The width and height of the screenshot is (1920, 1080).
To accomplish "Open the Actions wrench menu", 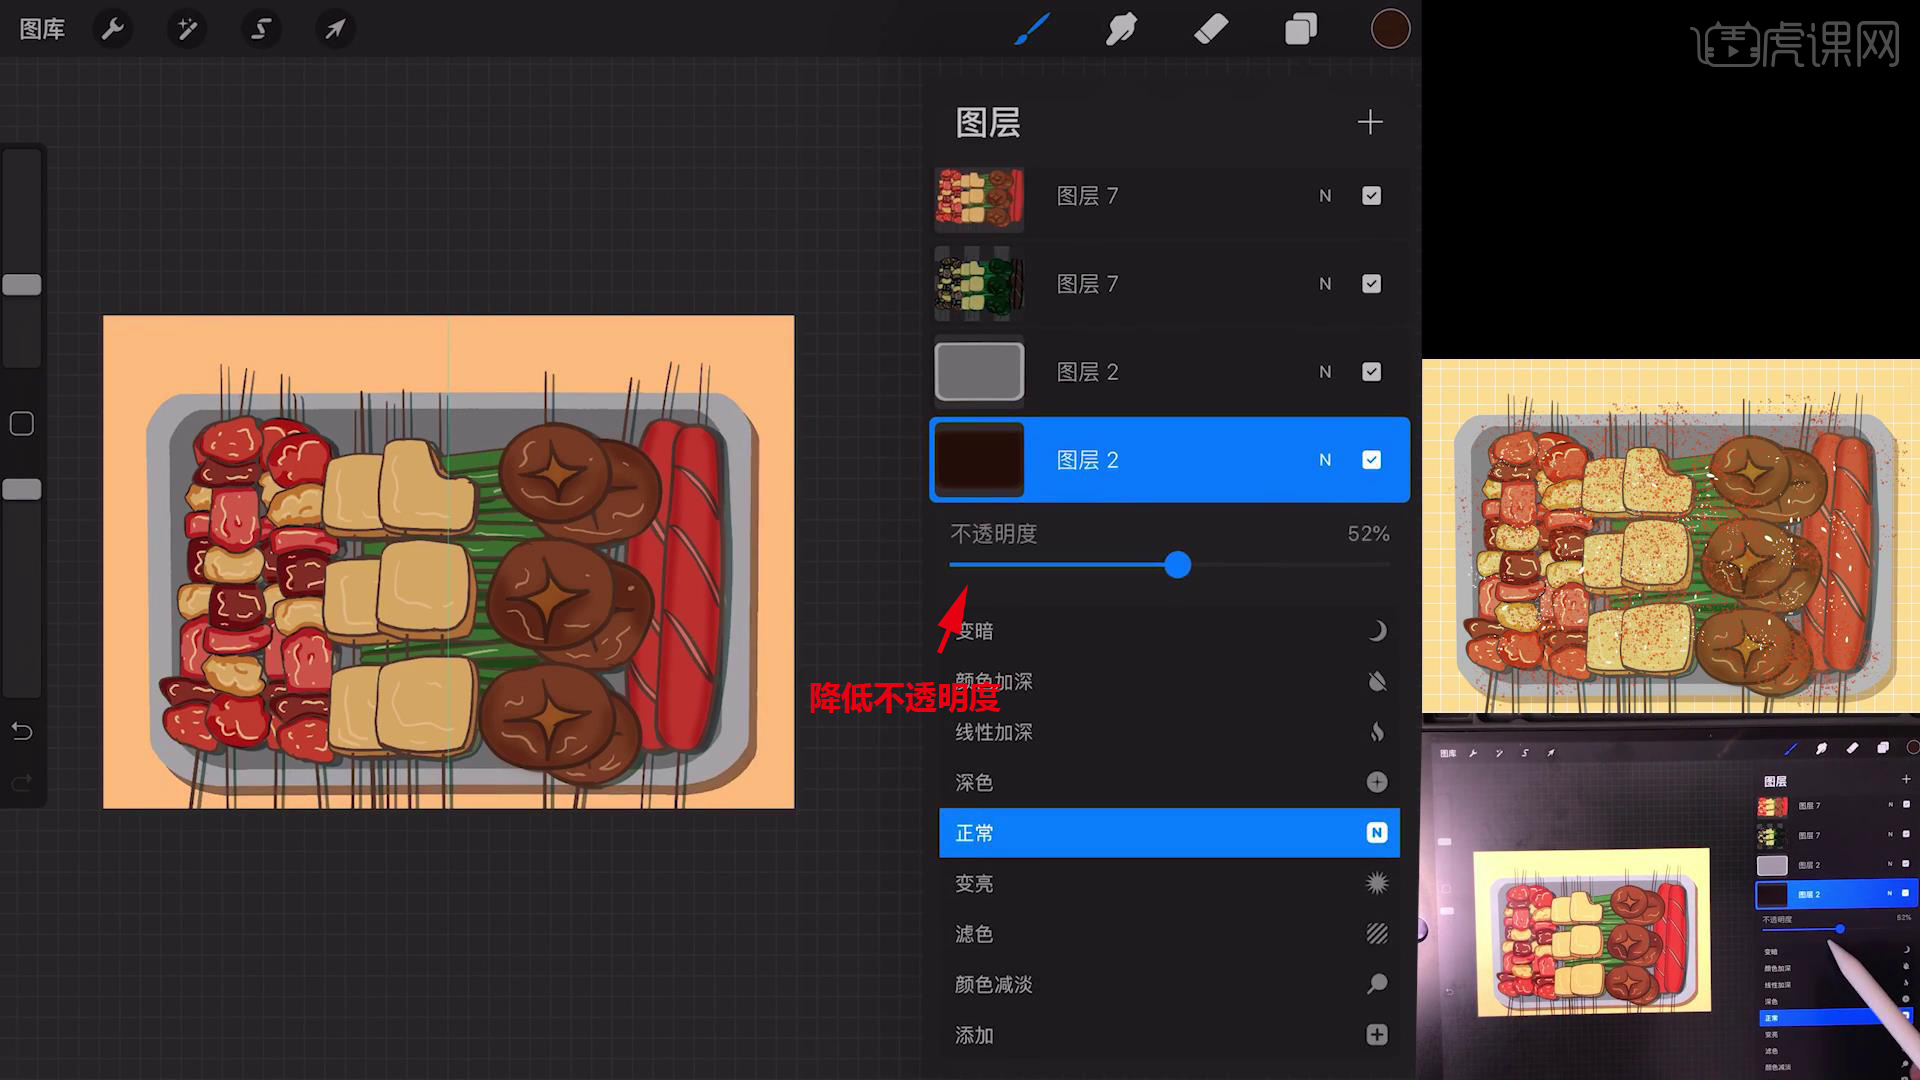I will [113, 29].
